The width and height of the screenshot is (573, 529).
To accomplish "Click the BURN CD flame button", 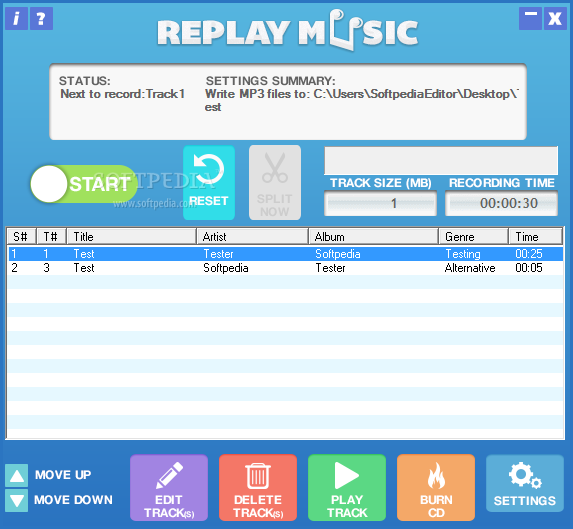I will (x=436, y=488).
